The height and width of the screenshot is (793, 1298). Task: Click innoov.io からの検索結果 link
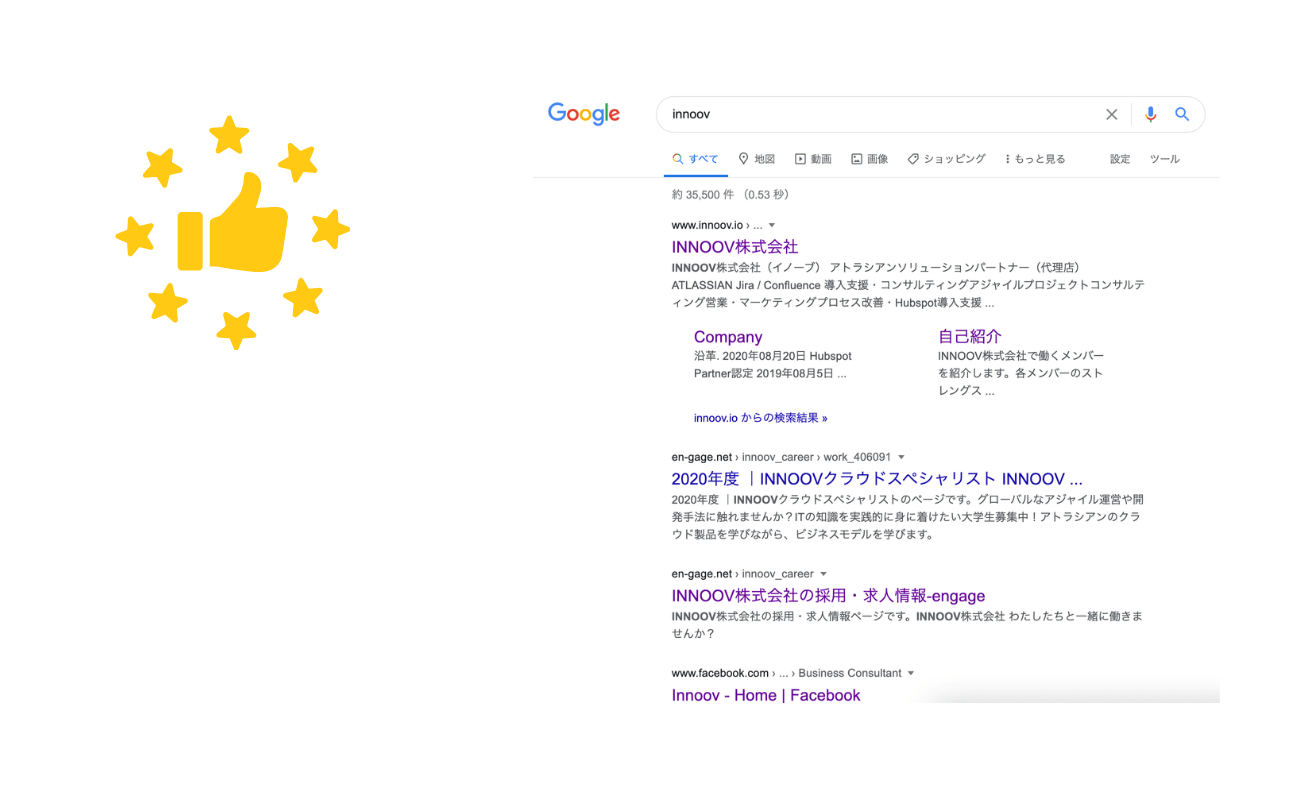760,418
